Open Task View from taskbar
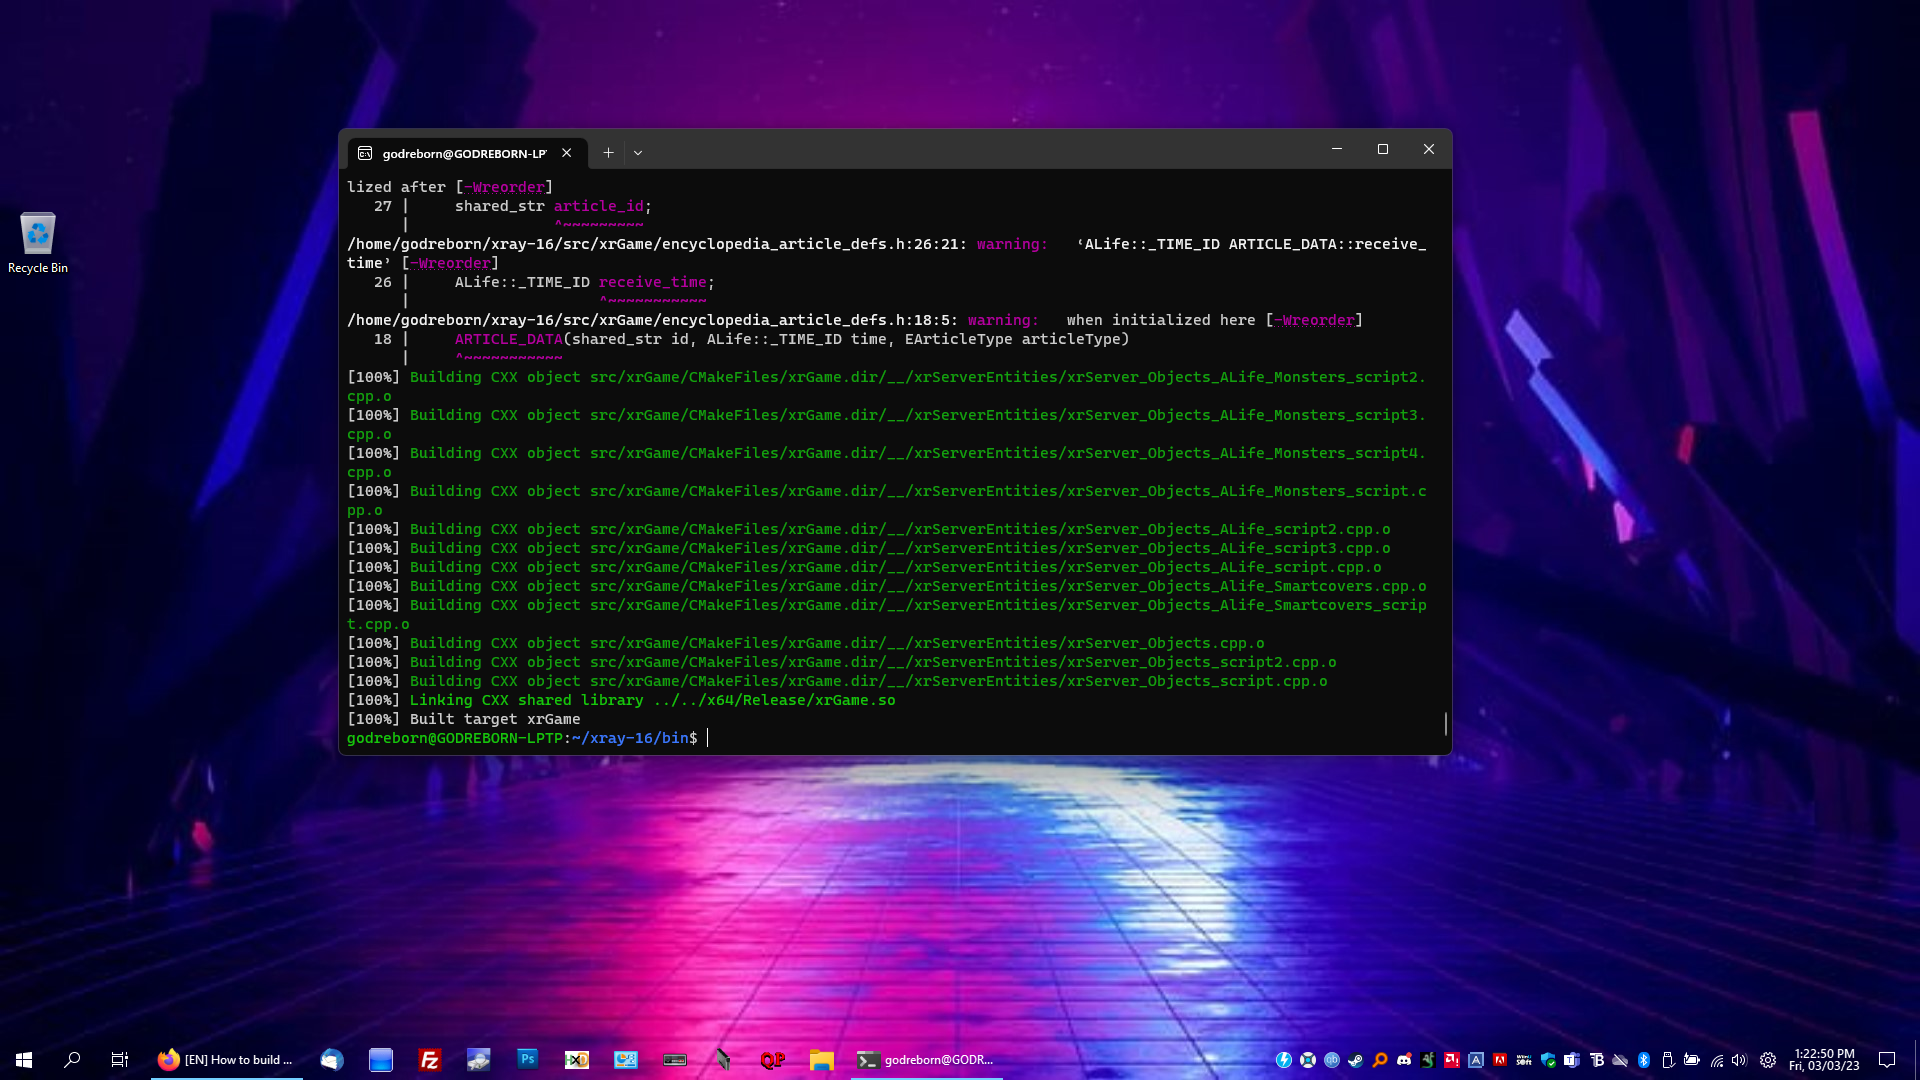Screen dimensions: 1920x1080 (120, 1060)
